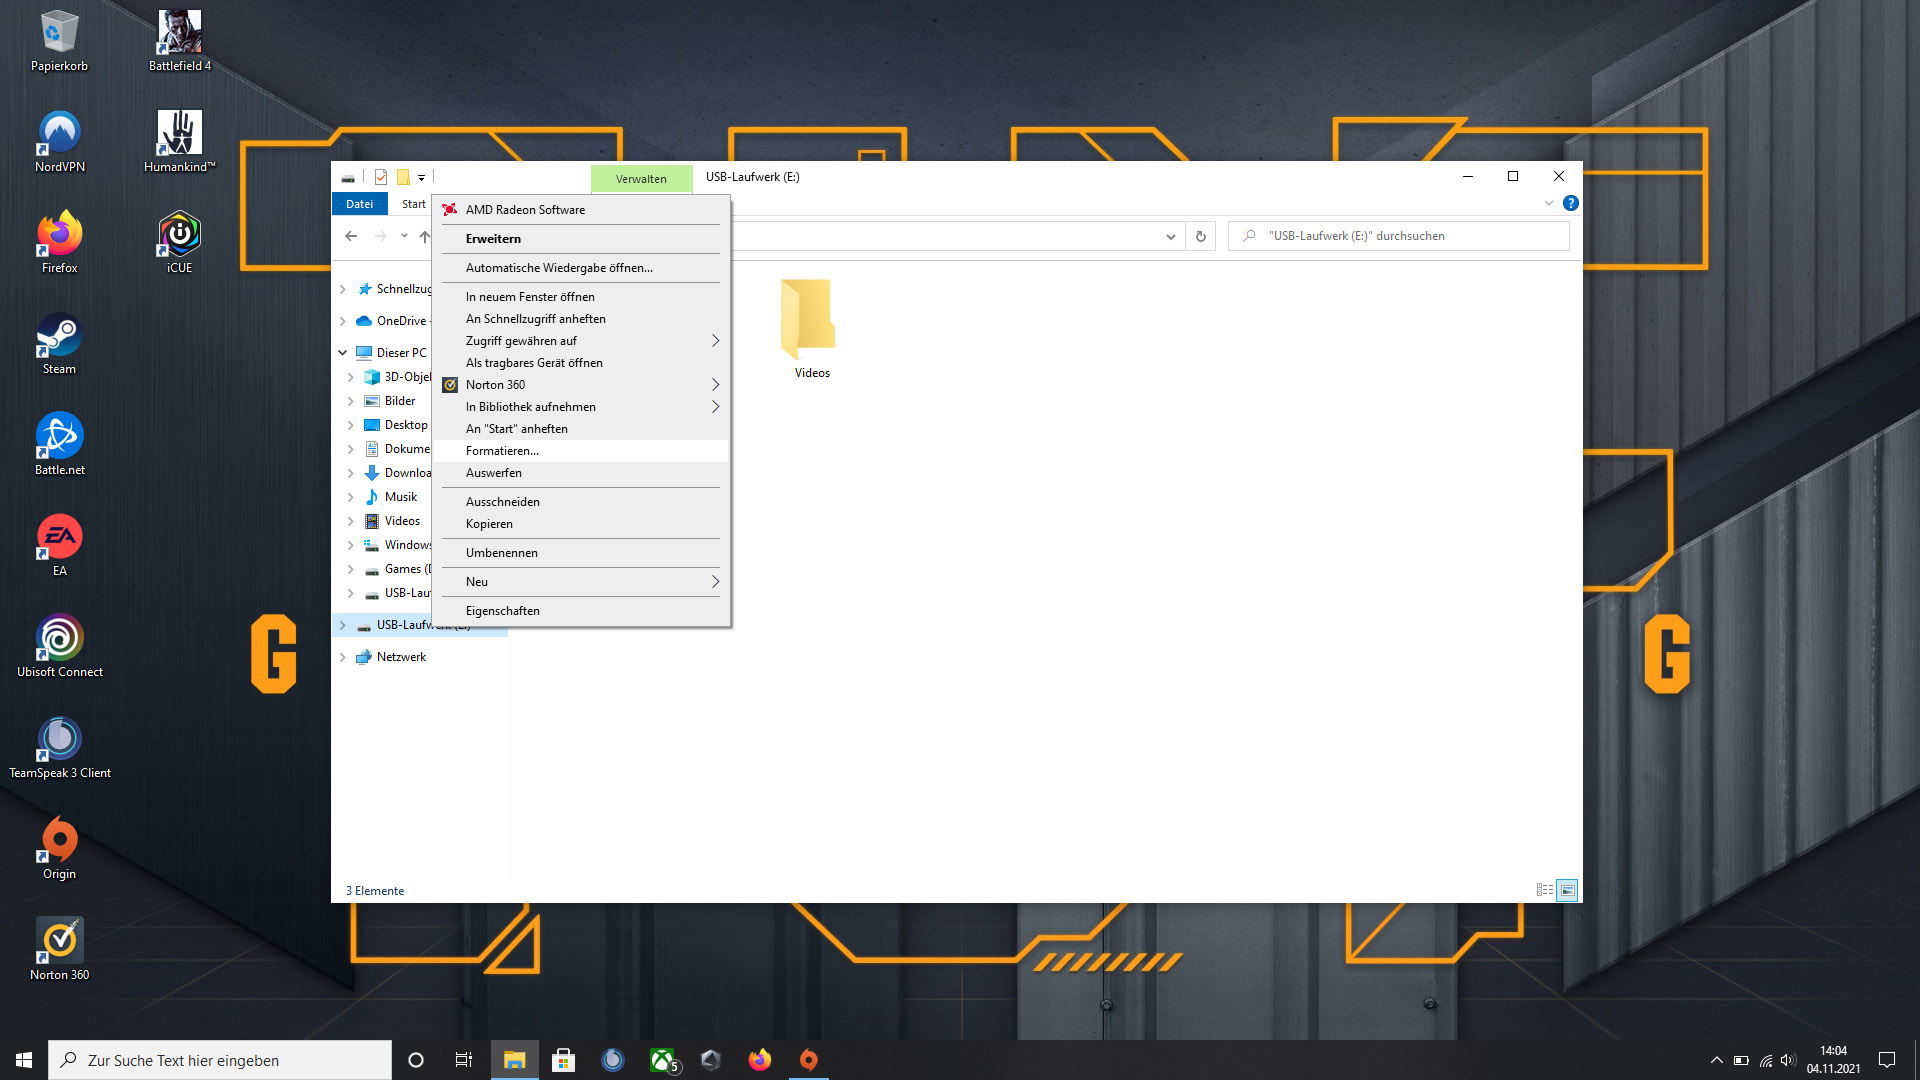The width and height of the screenshot is (1920, 1080).
Task: Open Microsoft Store taskbar icon
Action: tap(563, 1060)
